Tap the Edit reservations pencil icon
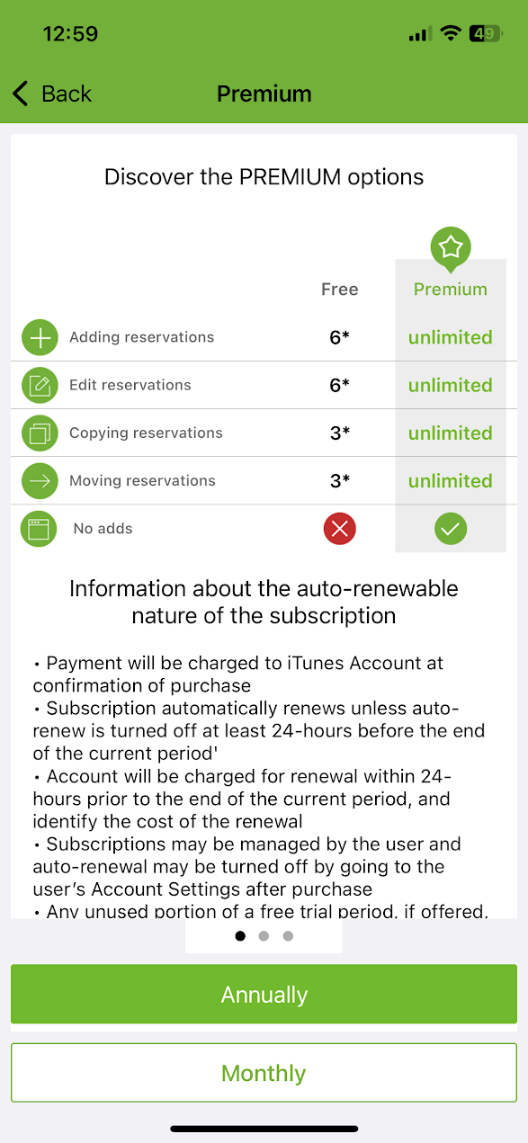The image size is (528, 1143). click(x=39, y=386)
